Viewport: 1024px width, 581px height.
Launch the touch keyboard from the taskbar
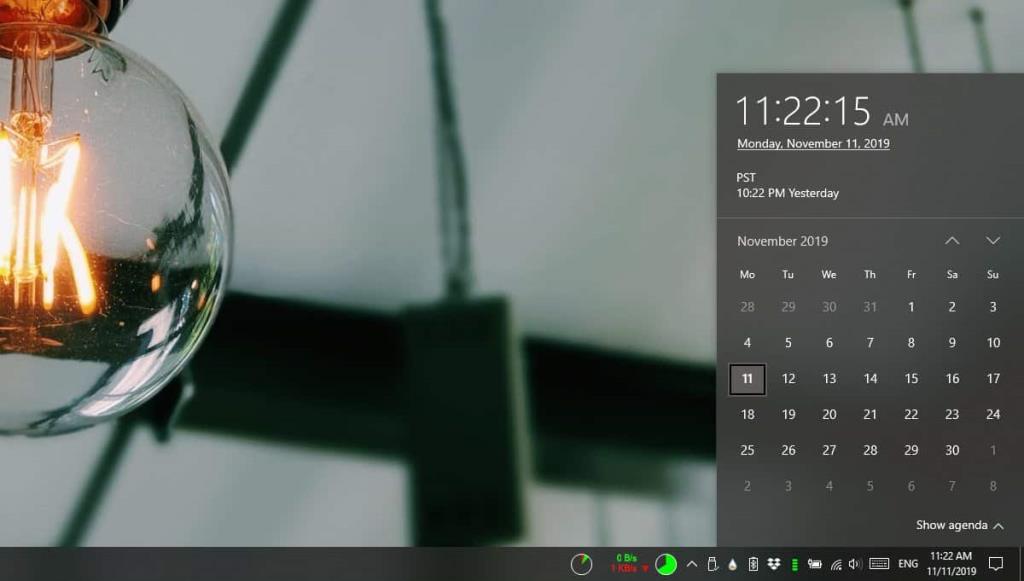coord(880,561)
